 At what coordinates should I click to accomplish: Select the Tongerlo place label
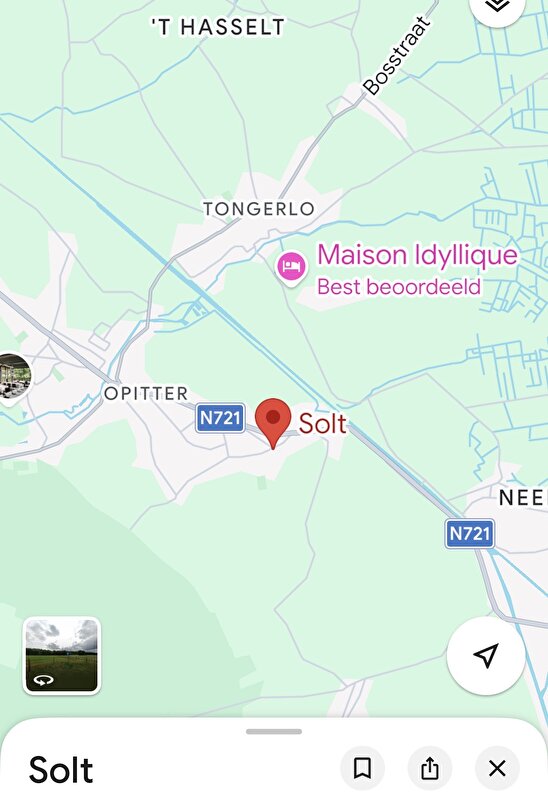pos(259,209)
